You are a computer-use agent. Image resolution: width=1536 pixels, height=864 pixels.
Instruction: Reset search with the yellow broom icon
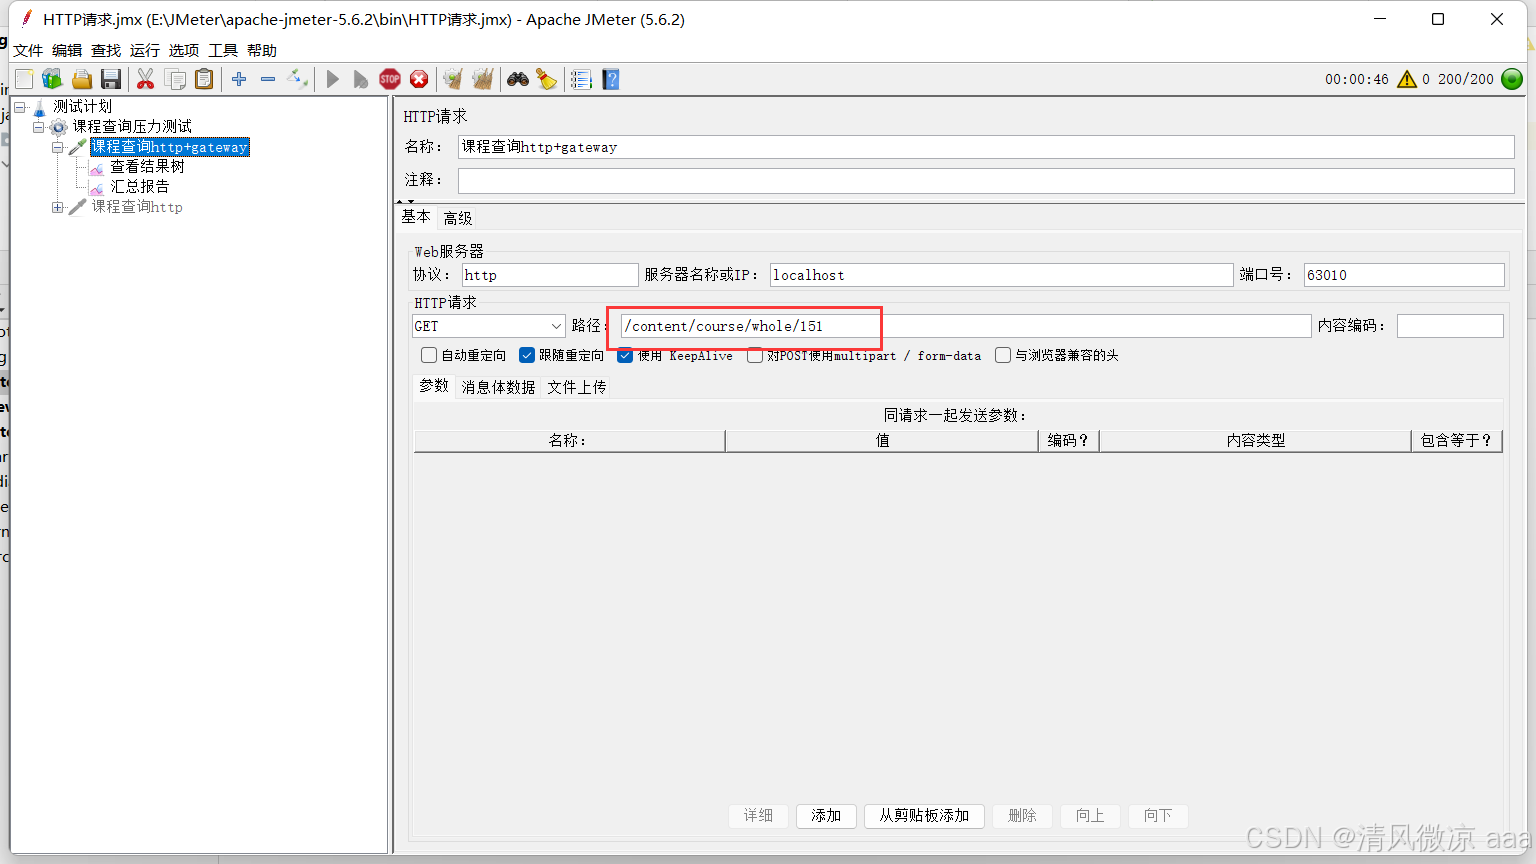coord(547,79)
